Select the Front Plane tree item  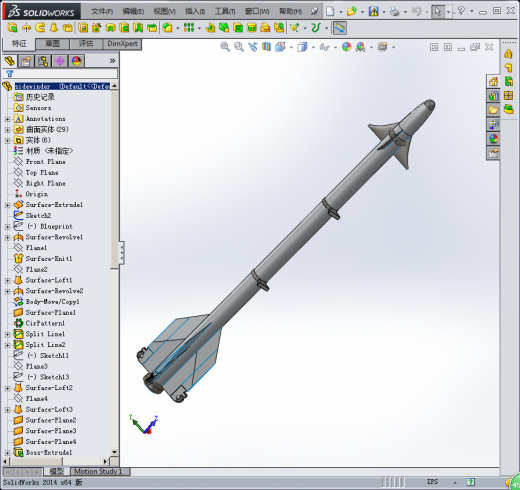pos(46,162)
